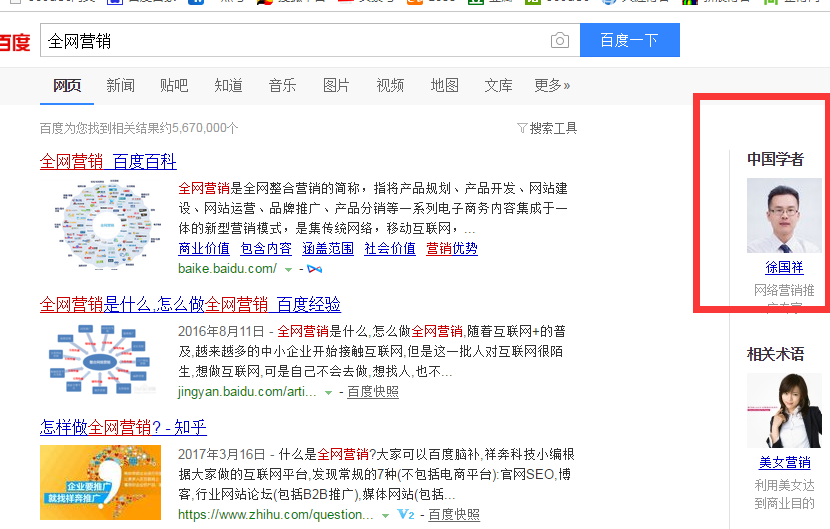Expand the 更多» menu
Viewport: 830px width, 529px height.
point(552,85)
